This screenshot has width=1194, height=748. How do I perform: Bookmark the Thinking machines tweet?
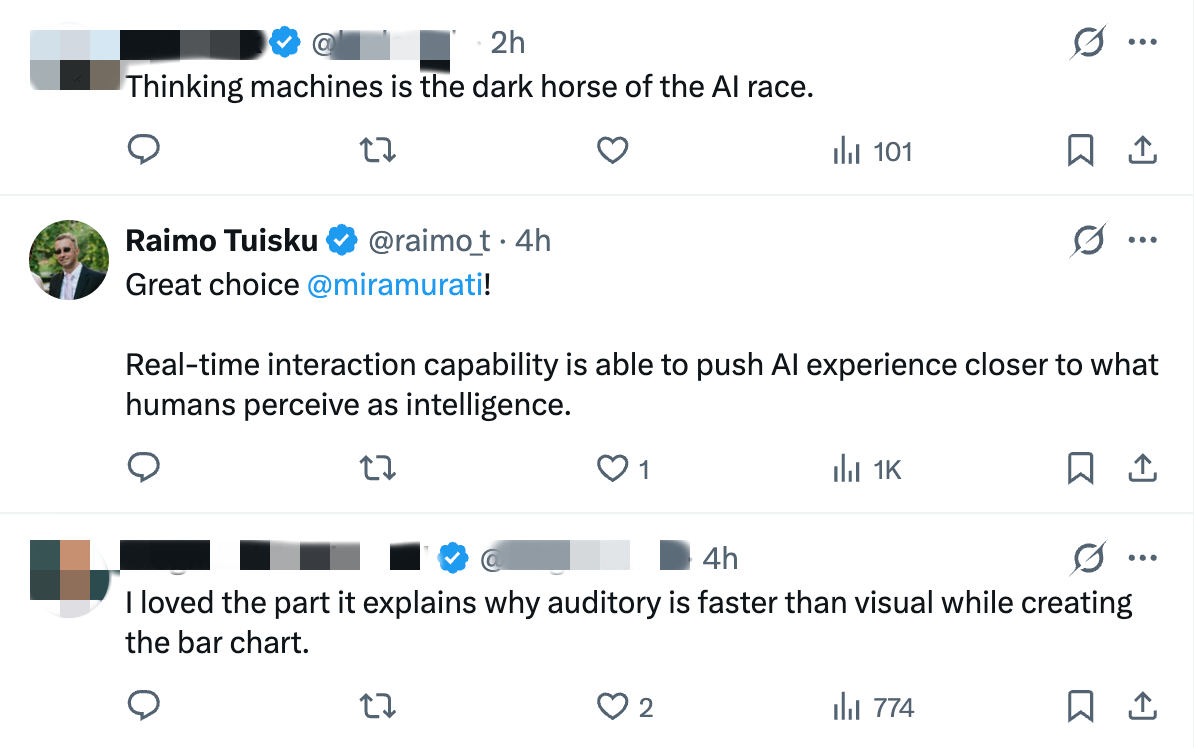click(x=1080, y=150)
